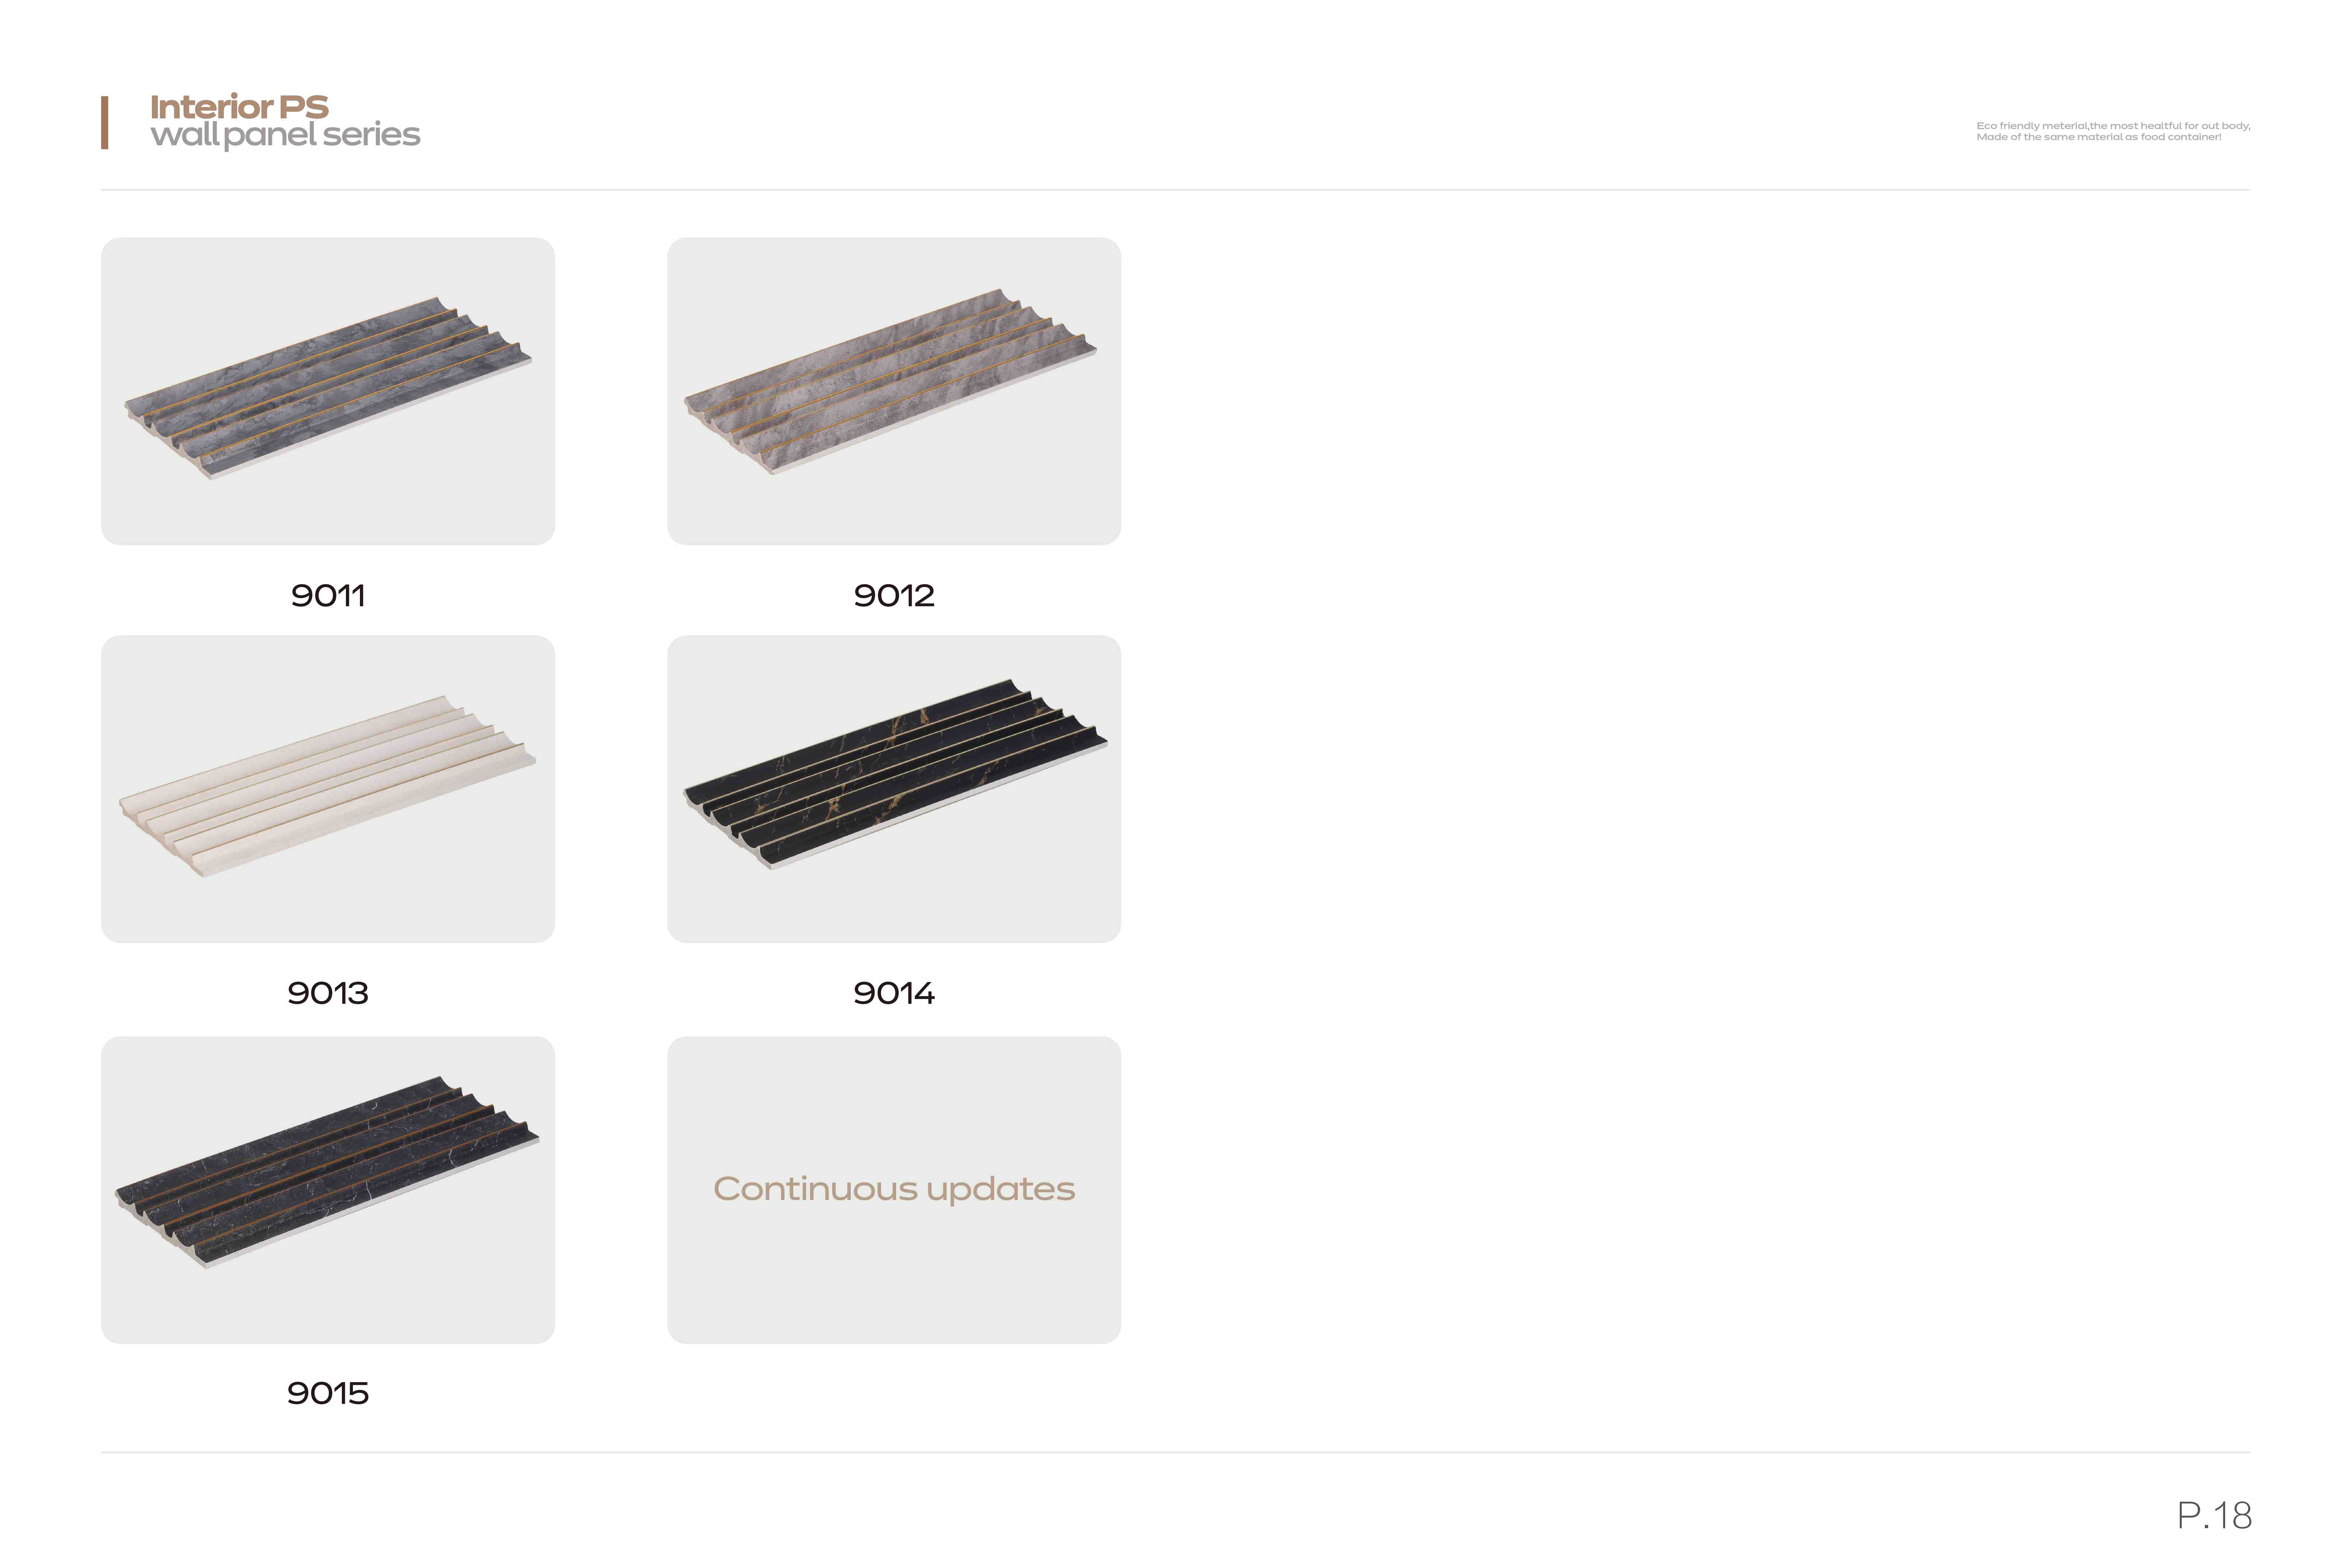Select the 9011 grey marble panel image
This screenshot has width=2352, height=1568.
[328, 391]
